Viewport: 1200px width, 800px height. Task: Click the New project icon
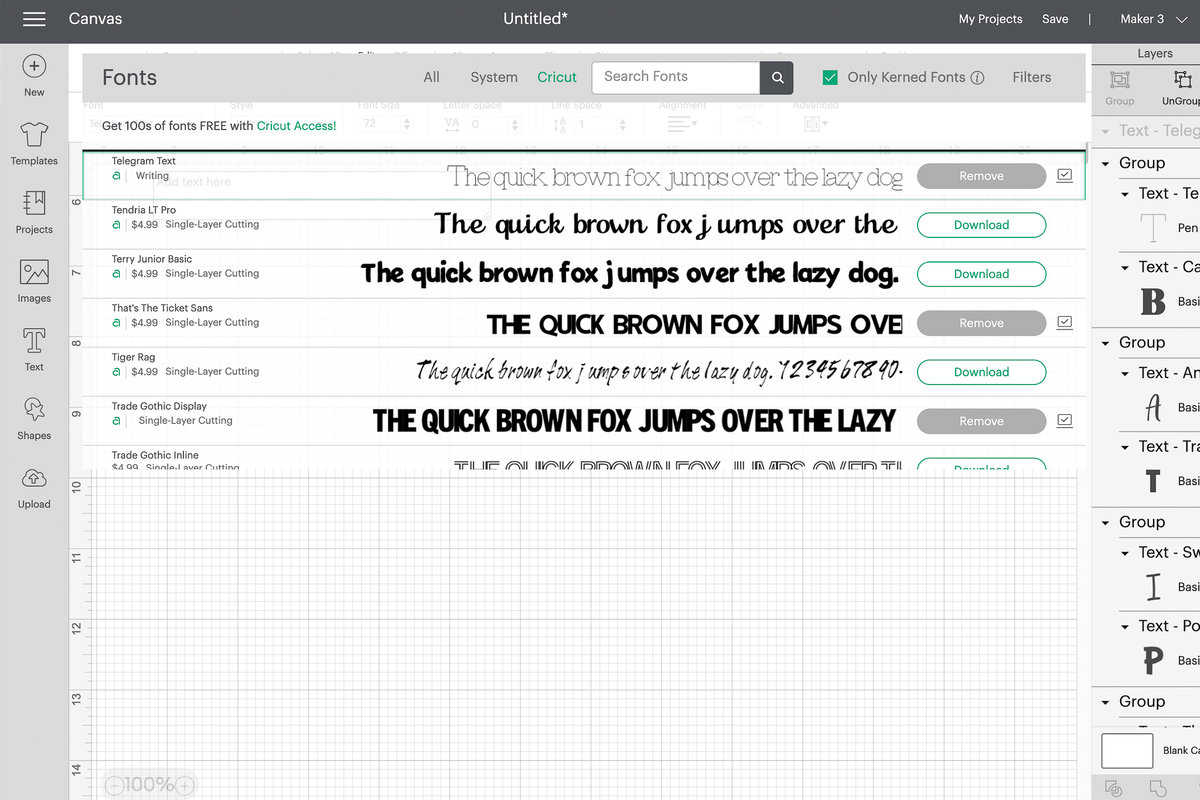pyautogui.click(x=34, y=66)
